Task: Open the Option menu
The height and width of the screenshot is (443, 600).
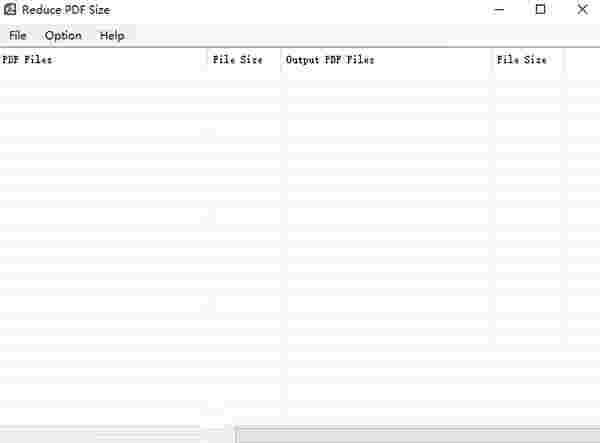Action: [63, 36]
